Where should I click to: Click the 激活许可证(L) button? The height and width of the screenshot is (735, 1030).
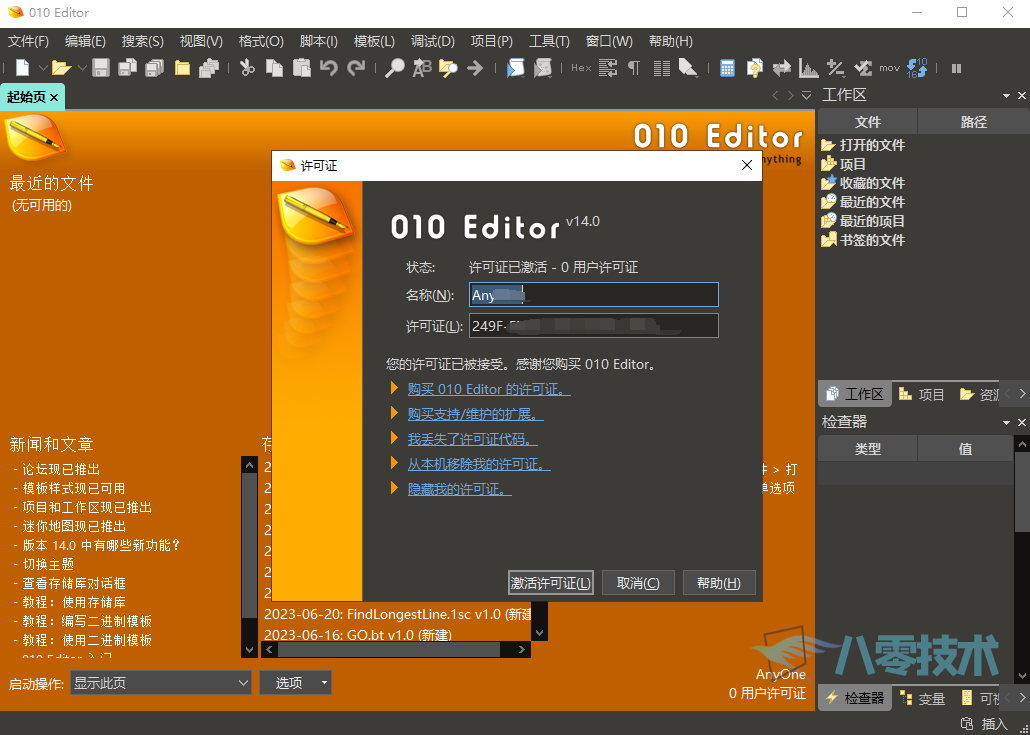click(551, 583)
